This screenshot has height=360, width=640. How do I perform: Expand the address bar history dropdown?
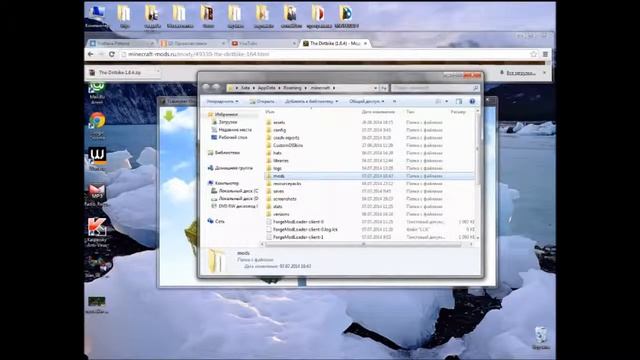(x=375, y=88)
